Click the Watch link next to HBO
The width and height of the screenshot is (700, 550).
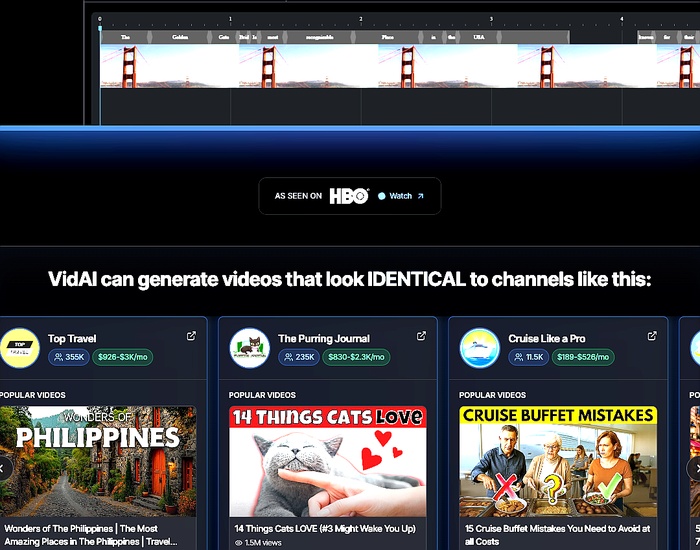pos(400,196)
